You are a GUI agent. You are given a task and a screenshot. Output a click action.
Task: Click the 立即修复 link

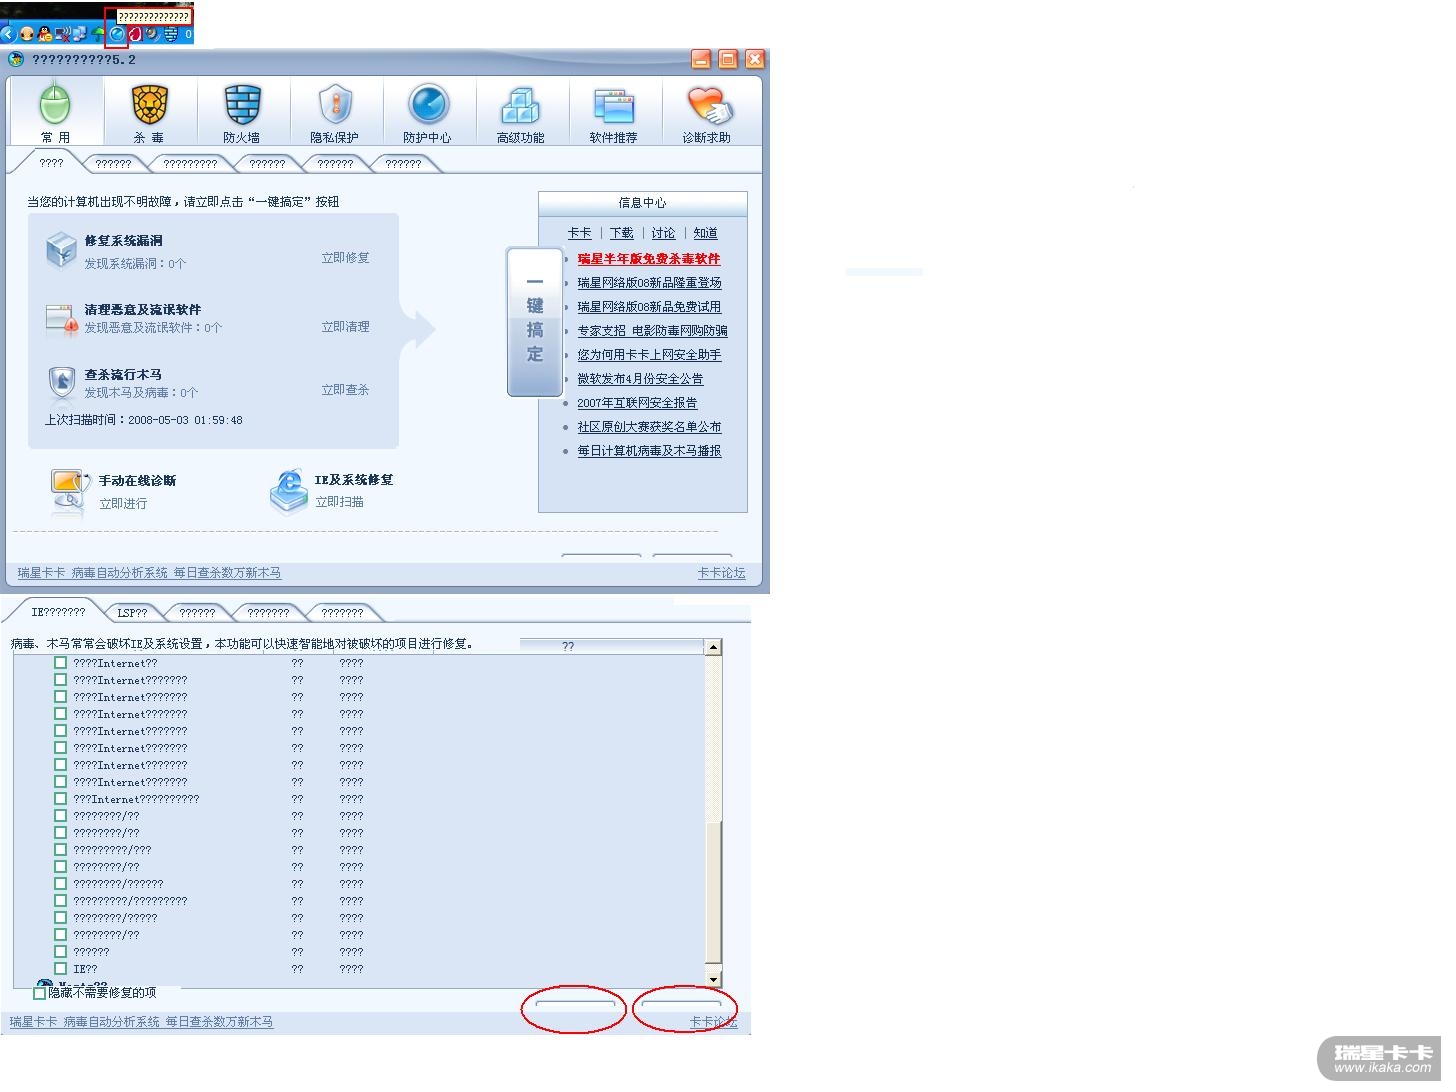point(345,258)
